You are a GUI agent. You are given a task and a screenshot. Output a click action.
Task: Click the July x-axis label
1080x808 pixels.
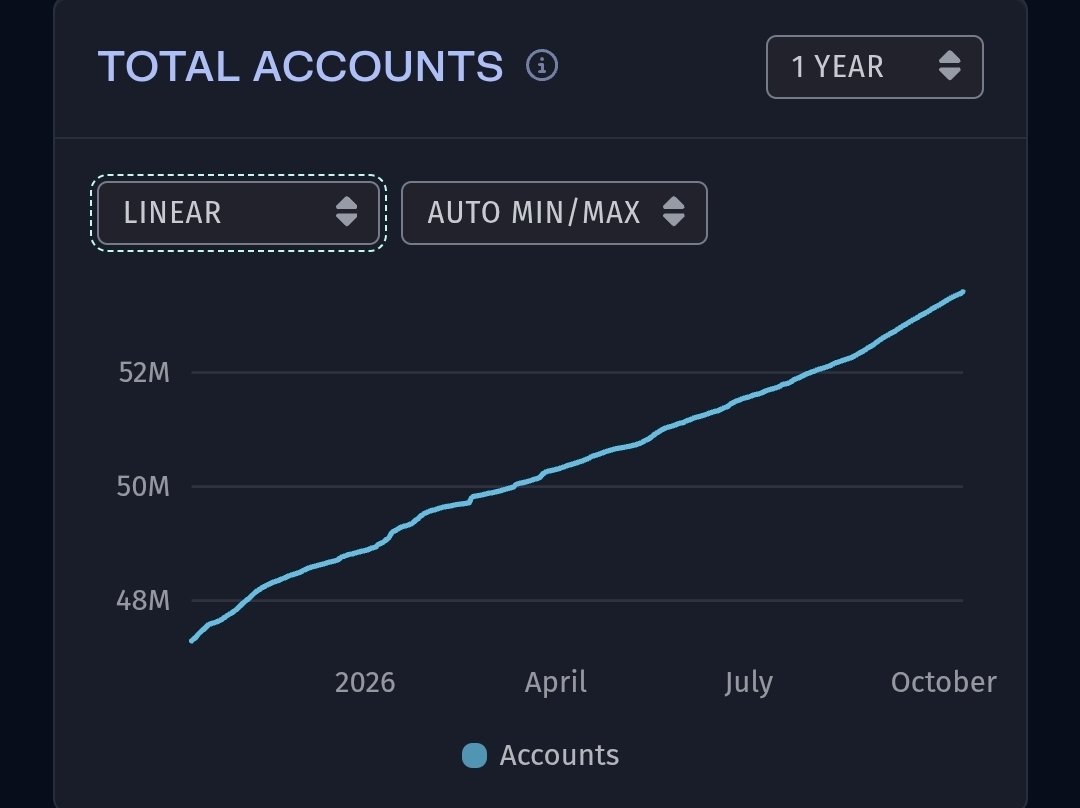(x=749, y=683)
